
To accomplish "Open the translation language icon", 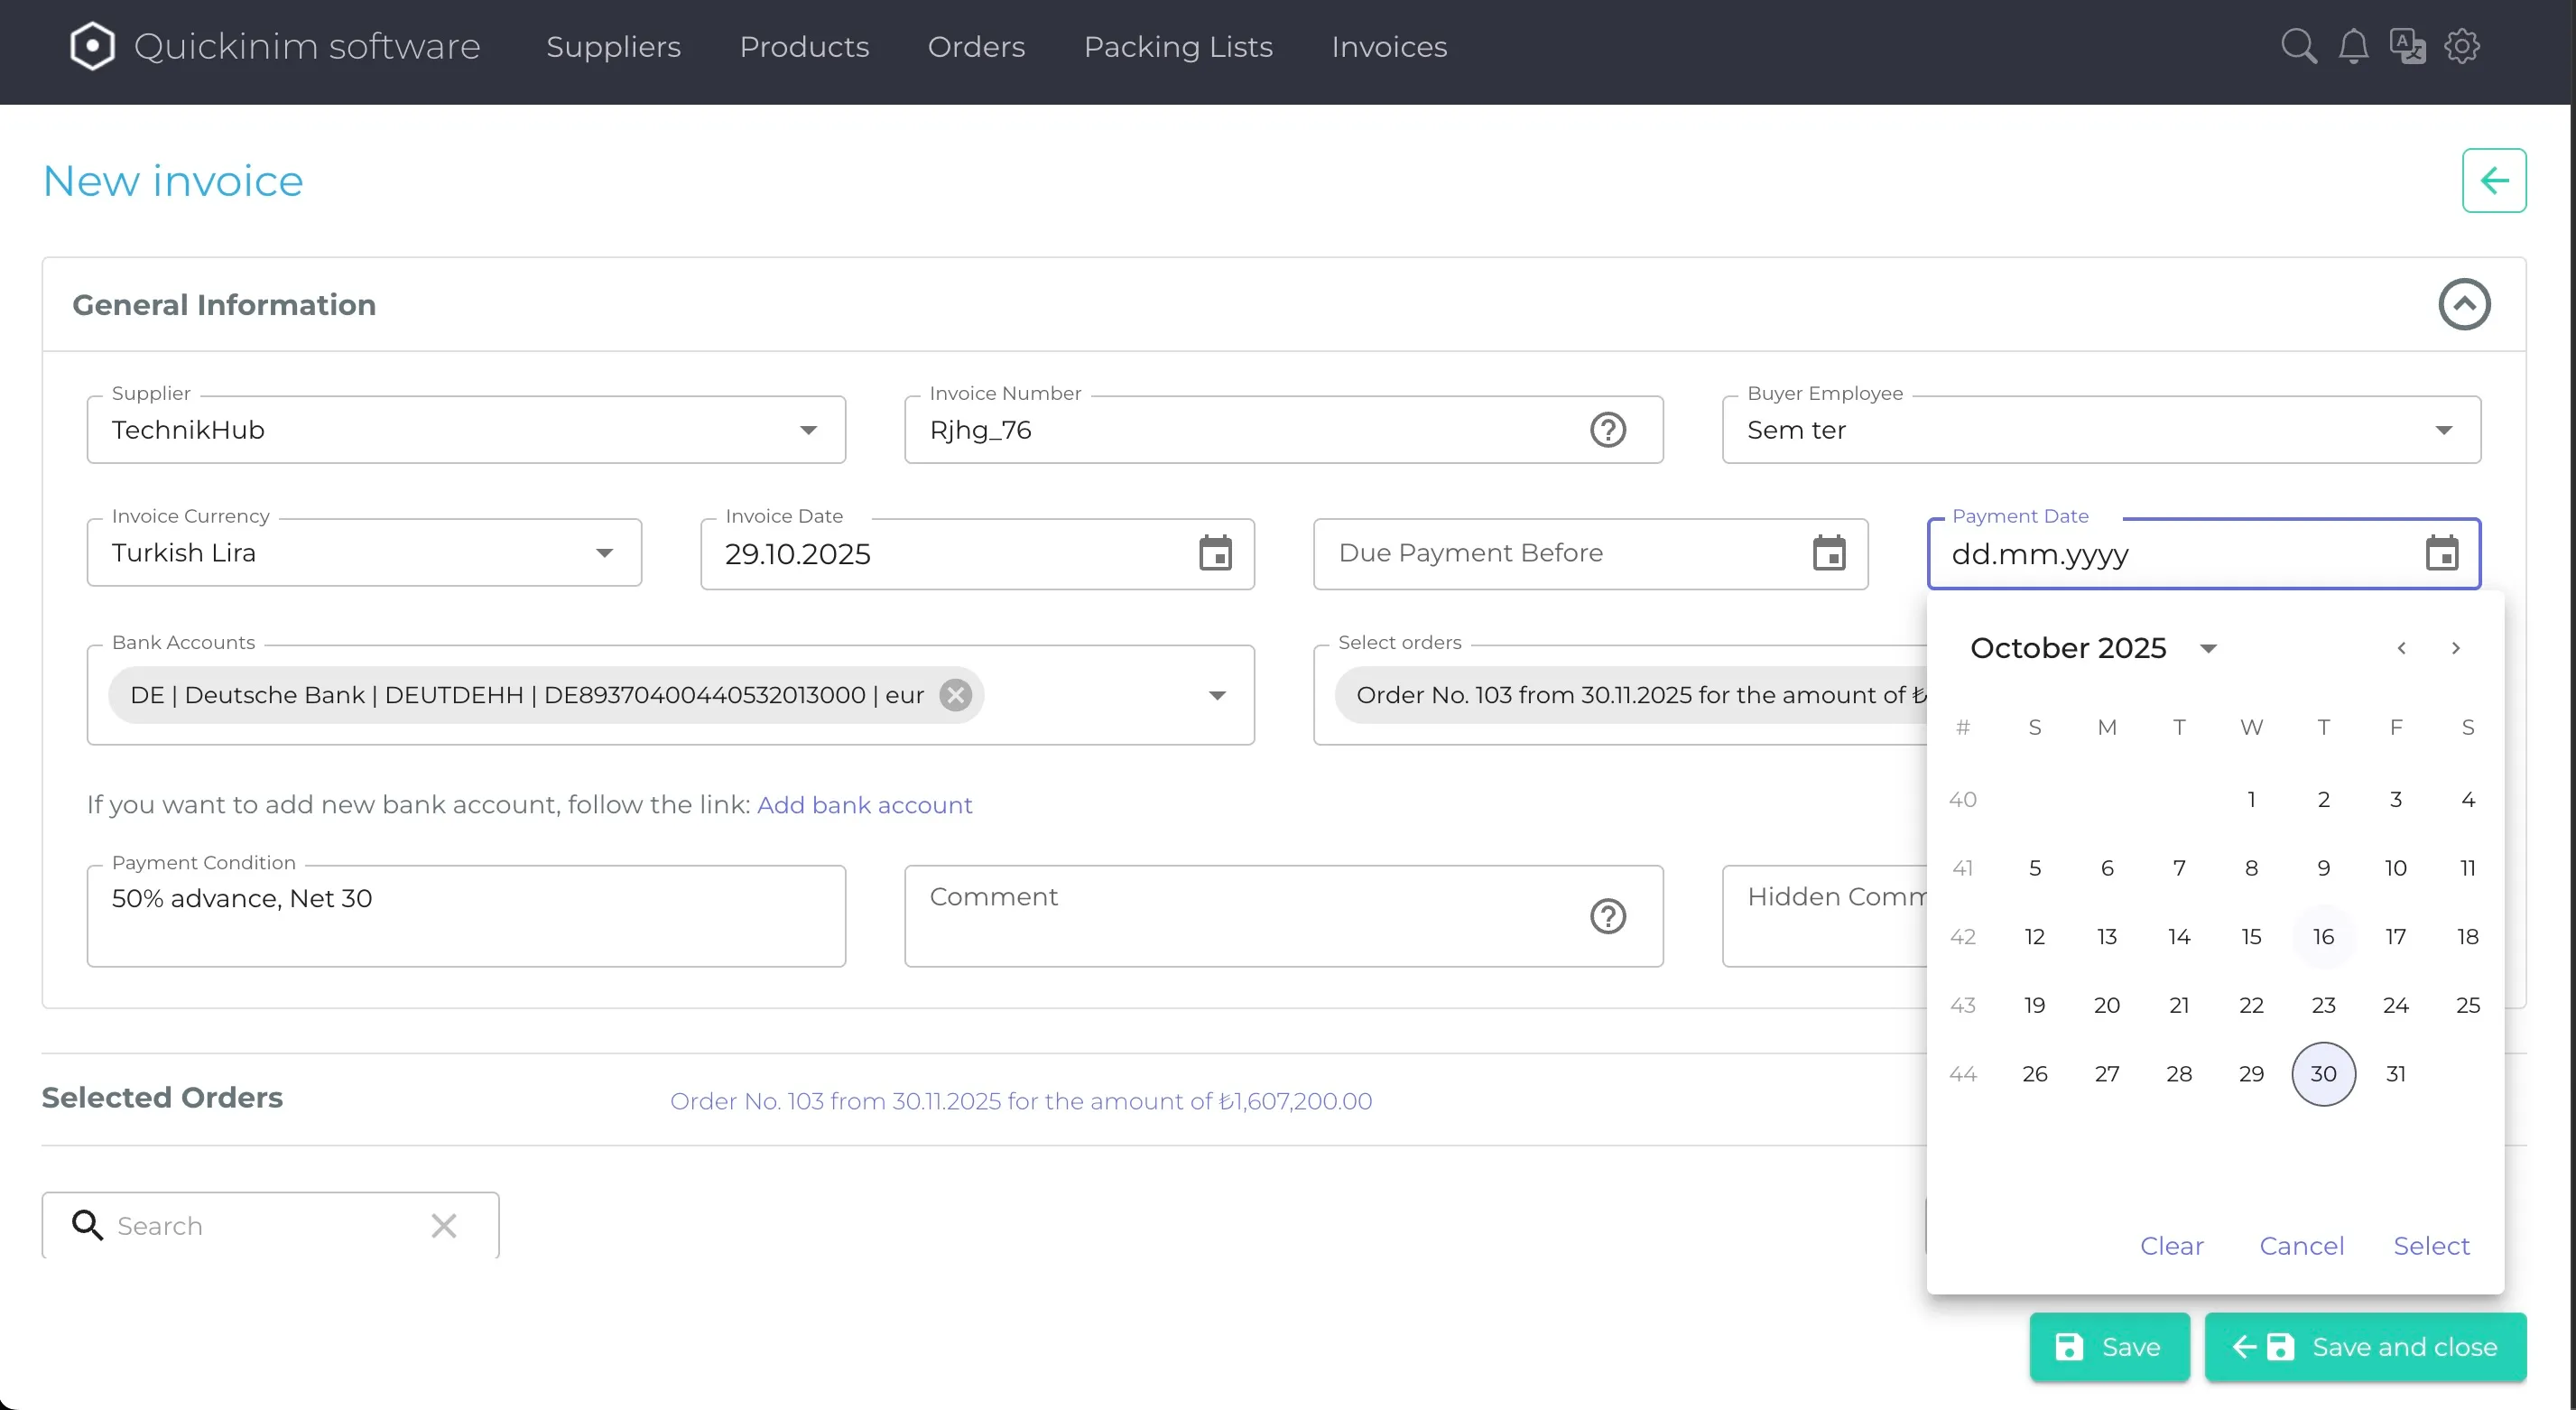I will pyautogui.click(x=2408, y=45).
